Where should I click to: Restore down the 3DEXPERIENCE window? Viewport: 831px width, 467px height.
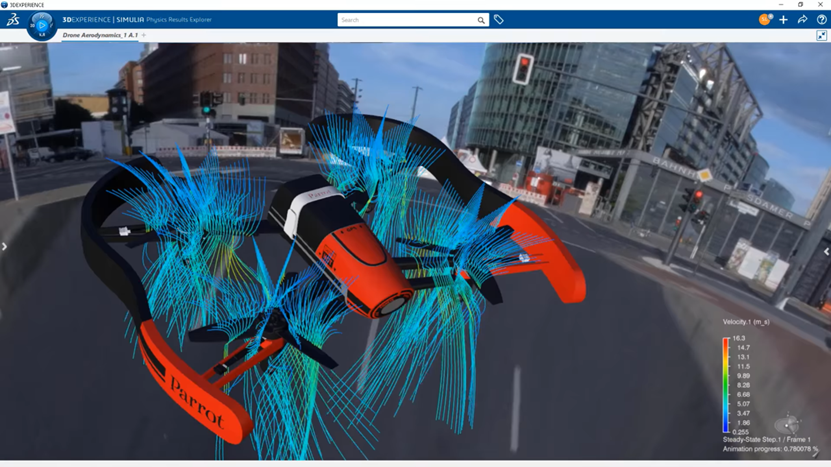(800, 4)
